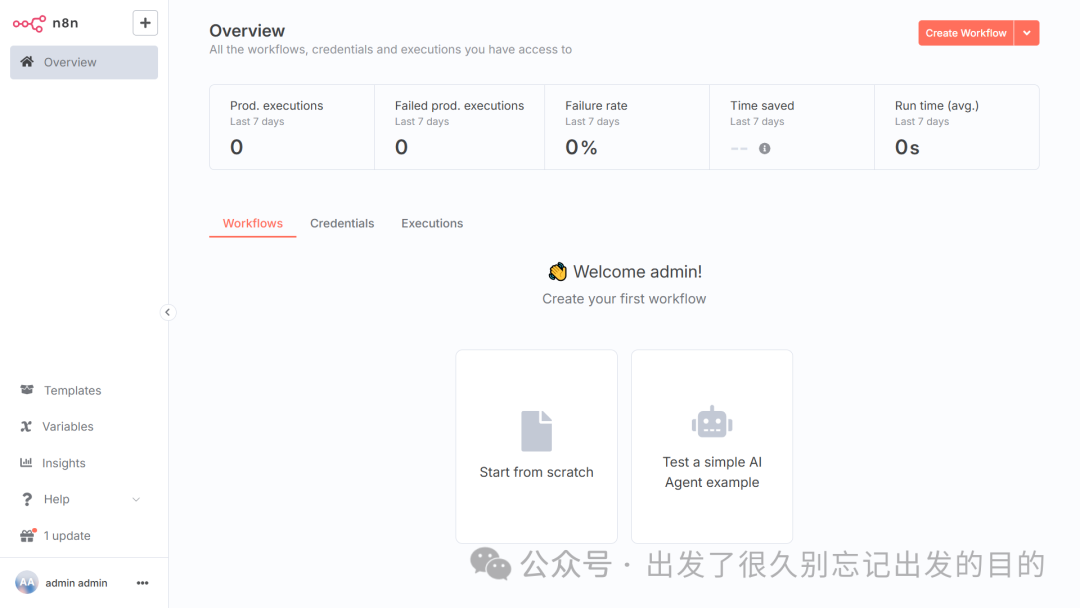Screen dimensions: 1080x608
Task: Click the robot icon on AI Agent card
Action: click(711, 421)
